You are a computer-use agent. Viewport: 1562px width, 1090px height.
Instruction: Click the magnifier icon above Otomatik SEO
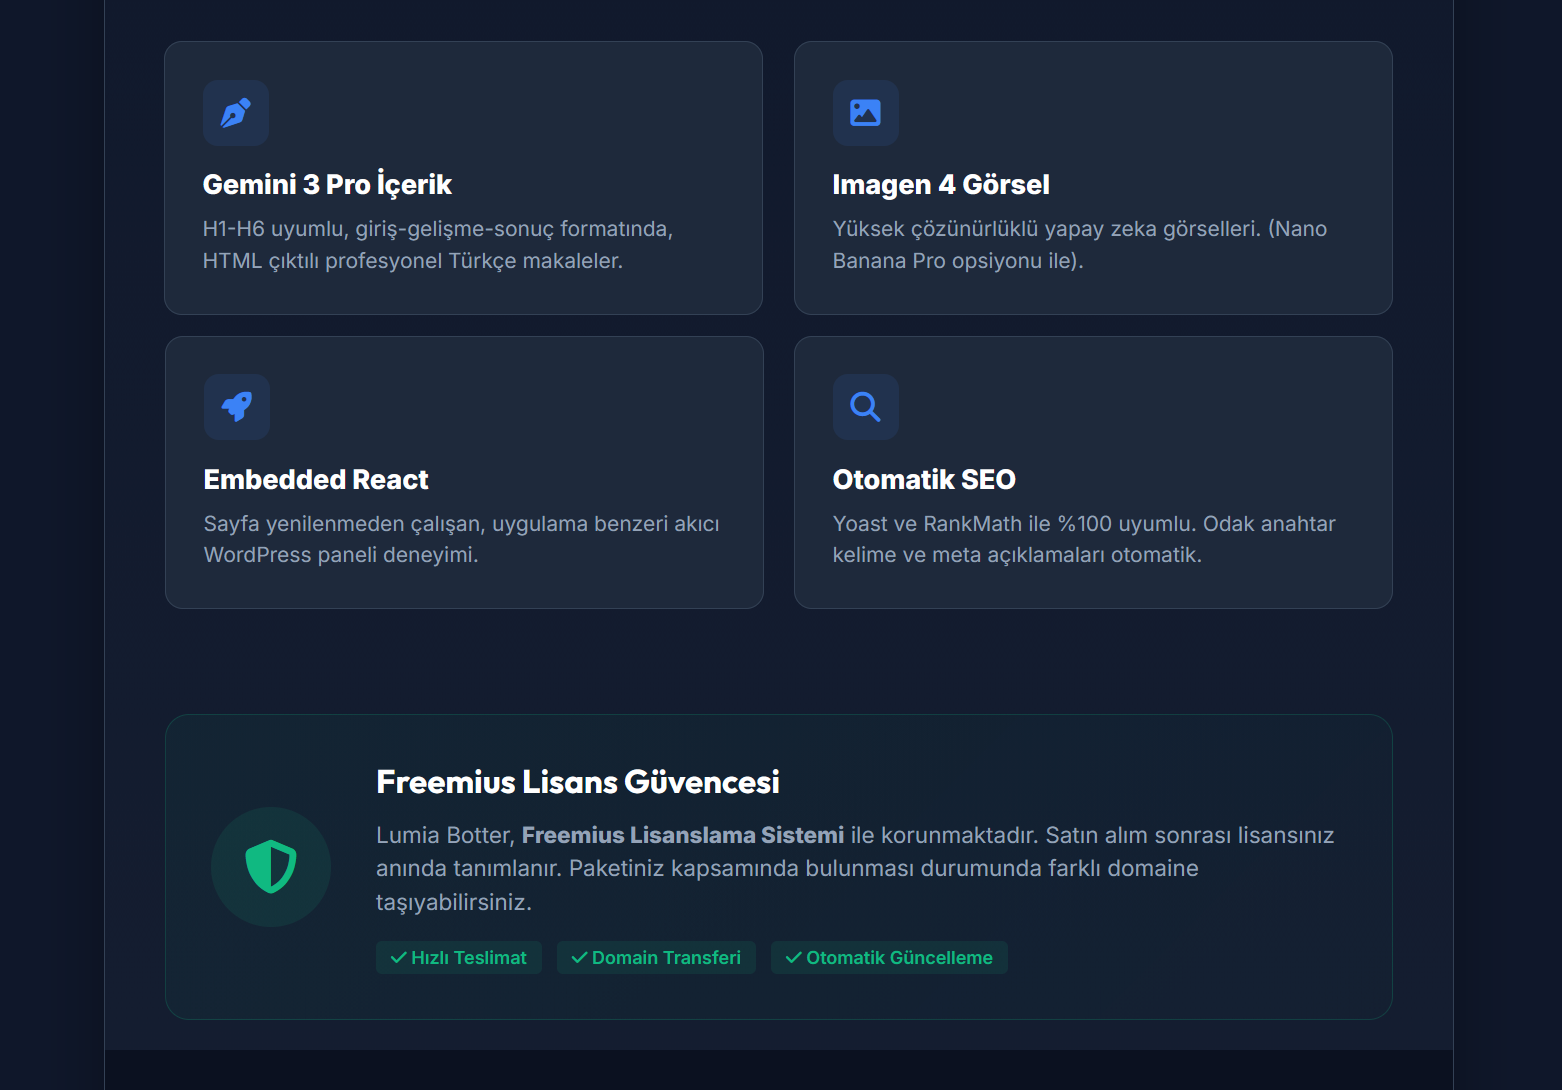[x=866, y=407]
